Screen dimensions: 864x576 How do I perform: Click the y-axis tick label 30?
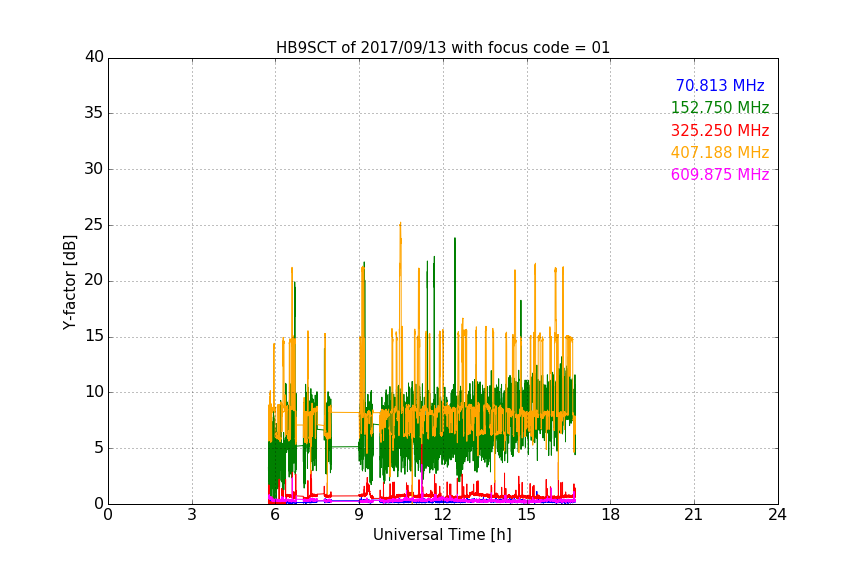[94, 169]
